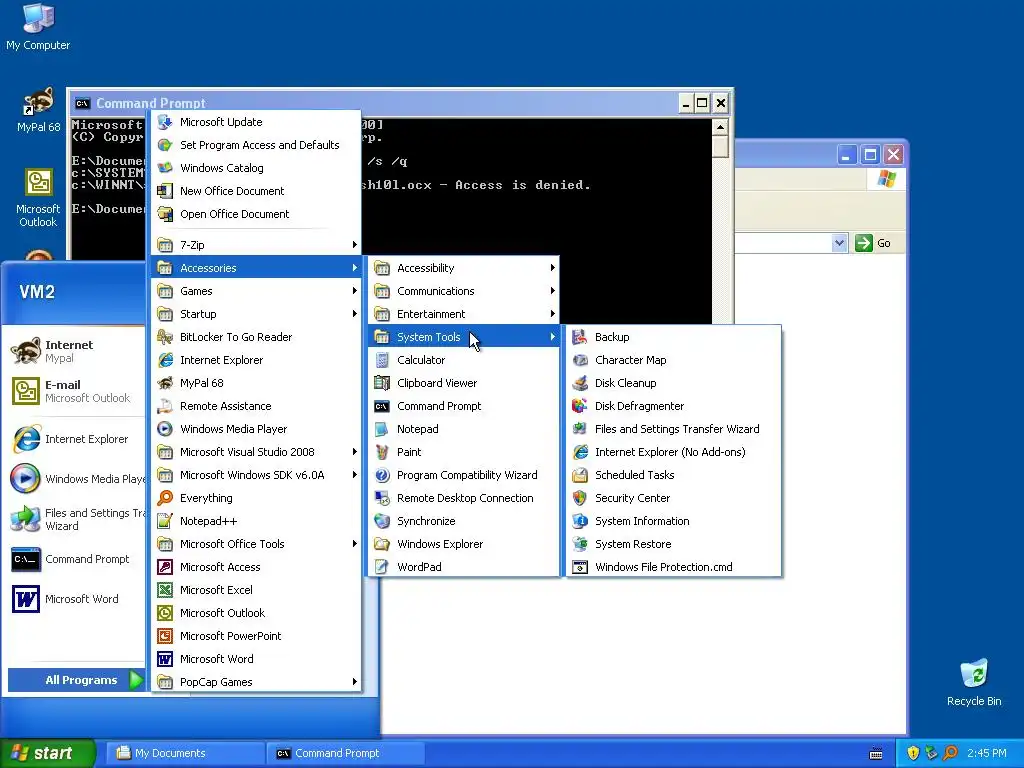Open pinned Internet Mypal in start menu
The width and height of the screenshot is (1024, 768).
click(73, 351)
